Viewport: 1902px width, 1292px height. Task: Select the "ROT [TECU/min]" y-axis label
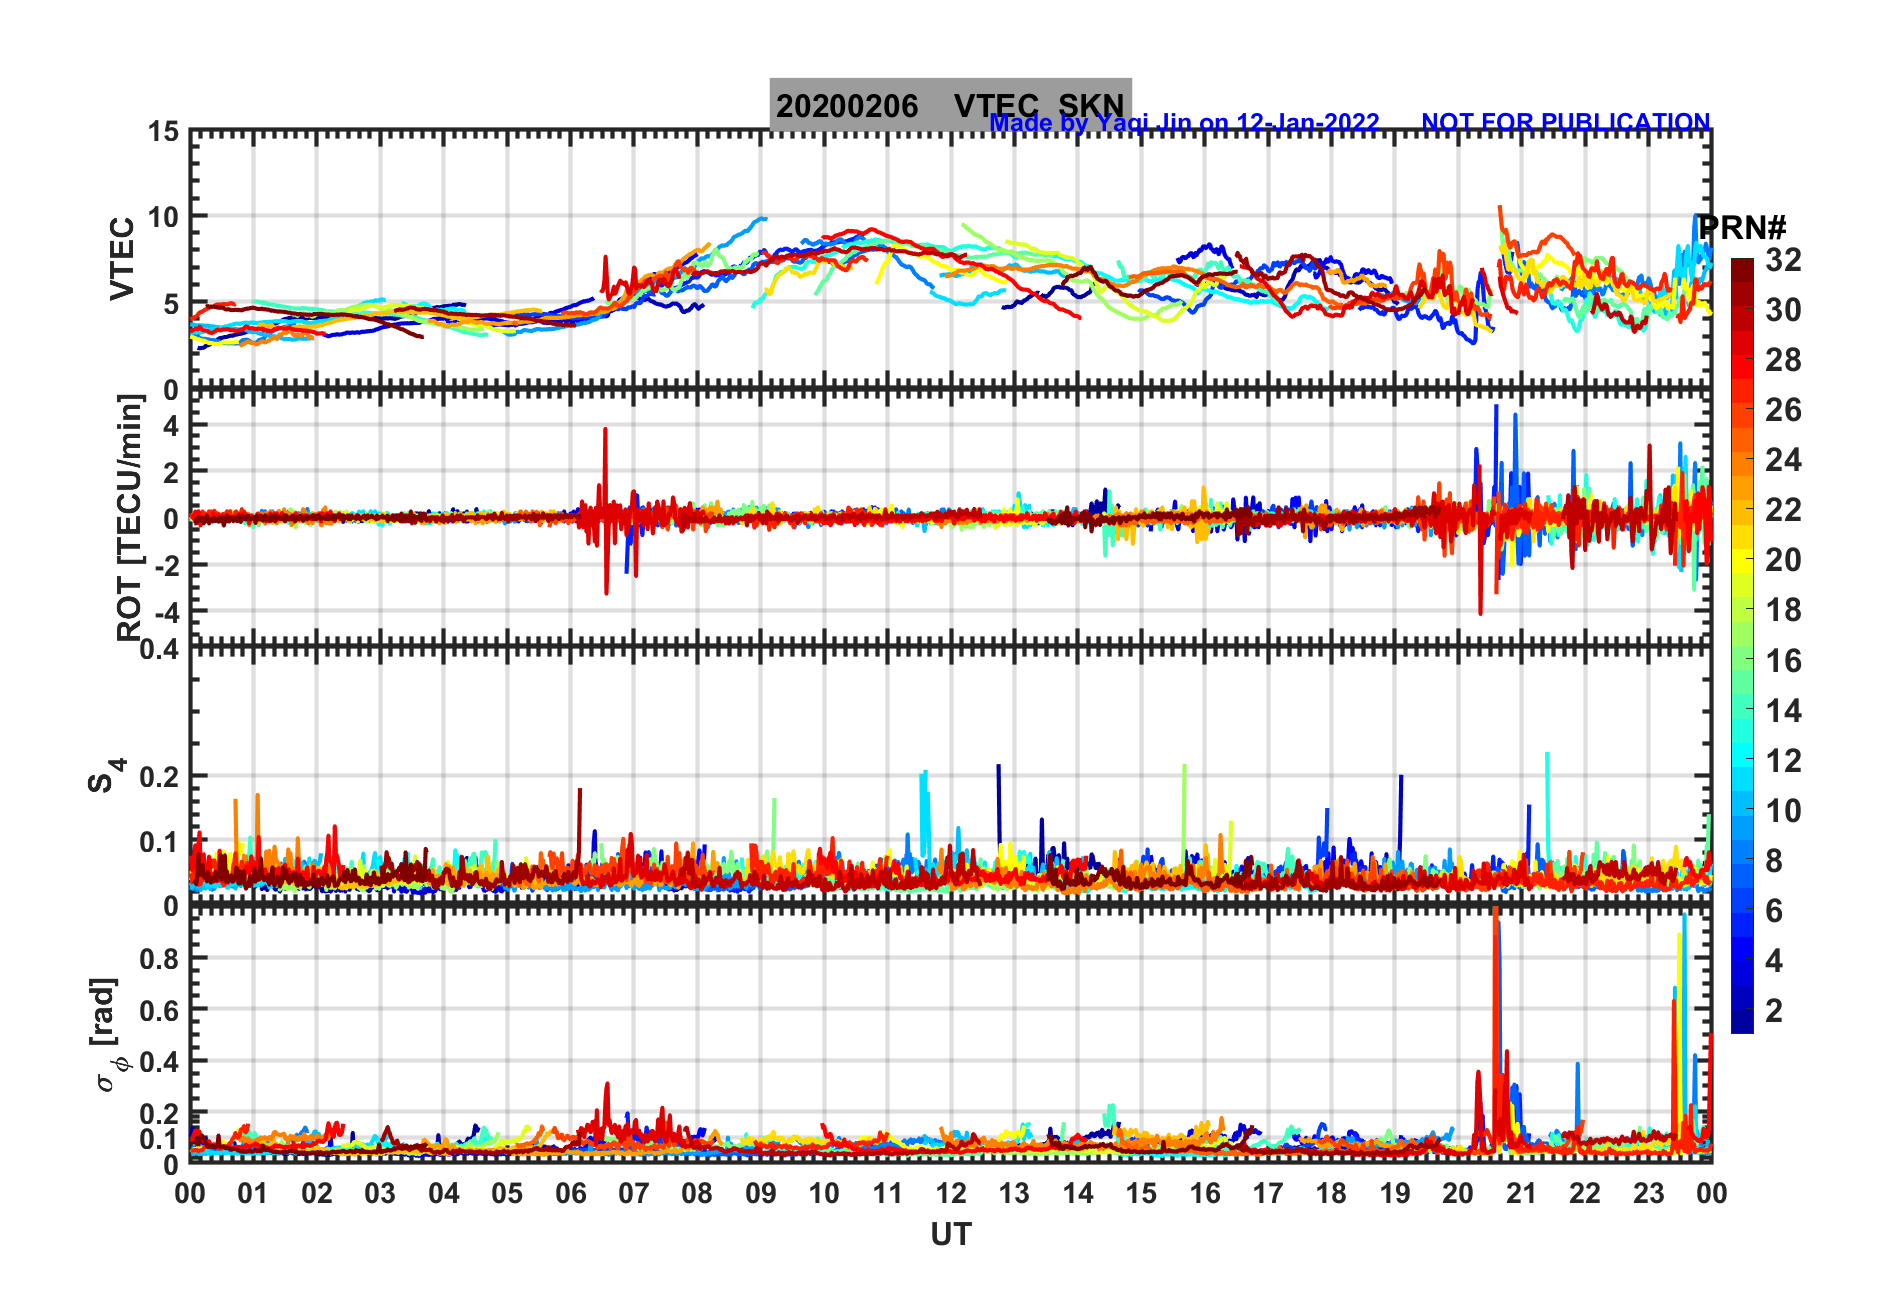click(129, 518)
